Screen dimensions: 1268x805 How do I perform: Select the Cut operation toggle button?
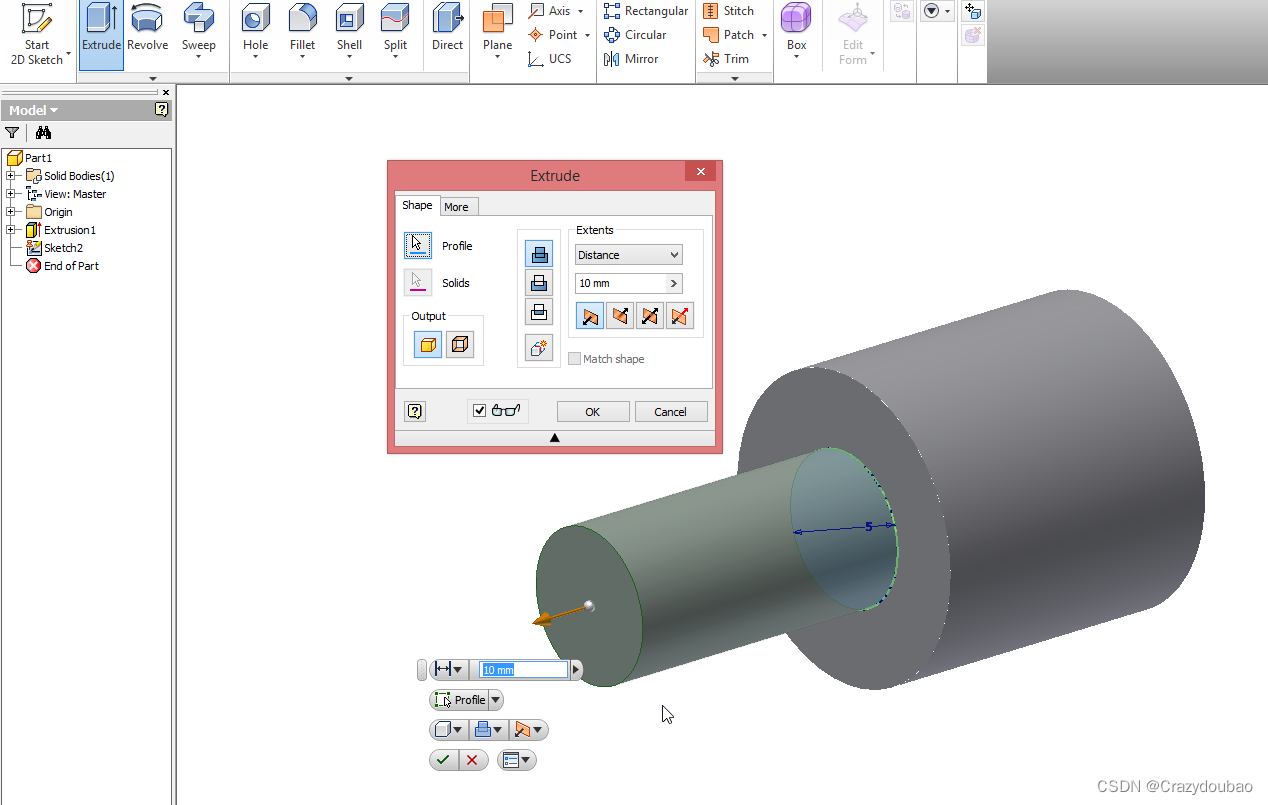(539, 283)
